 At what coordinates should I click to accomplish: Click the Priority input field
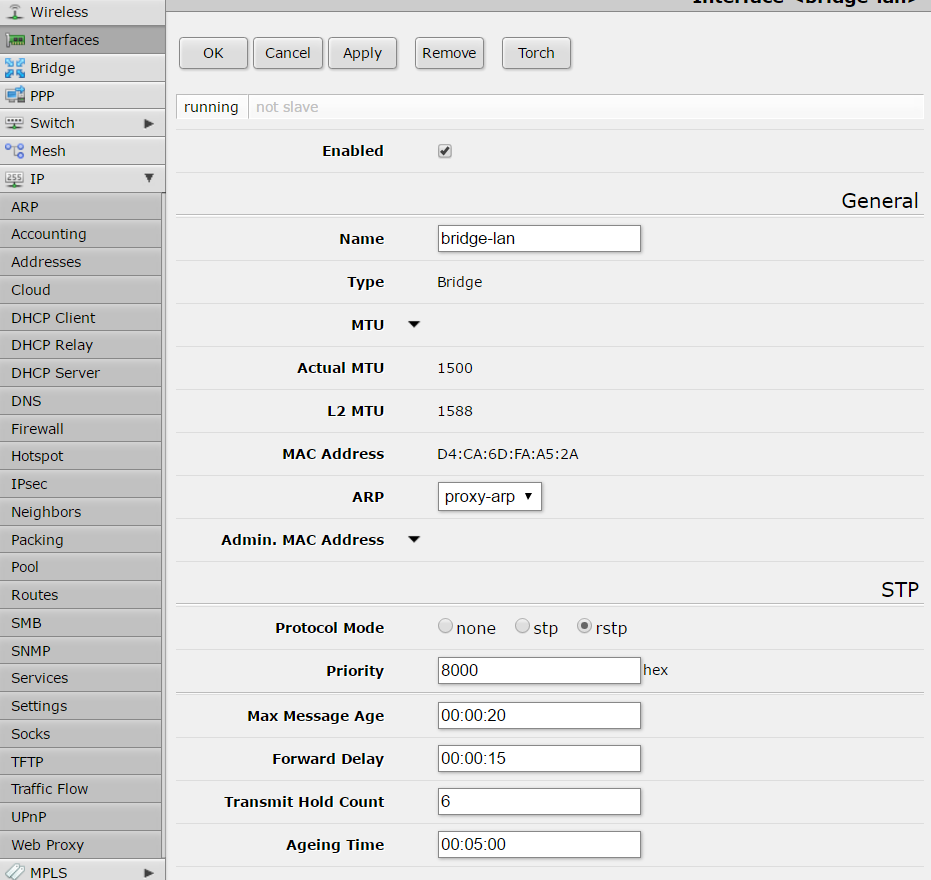pos(539,671)
